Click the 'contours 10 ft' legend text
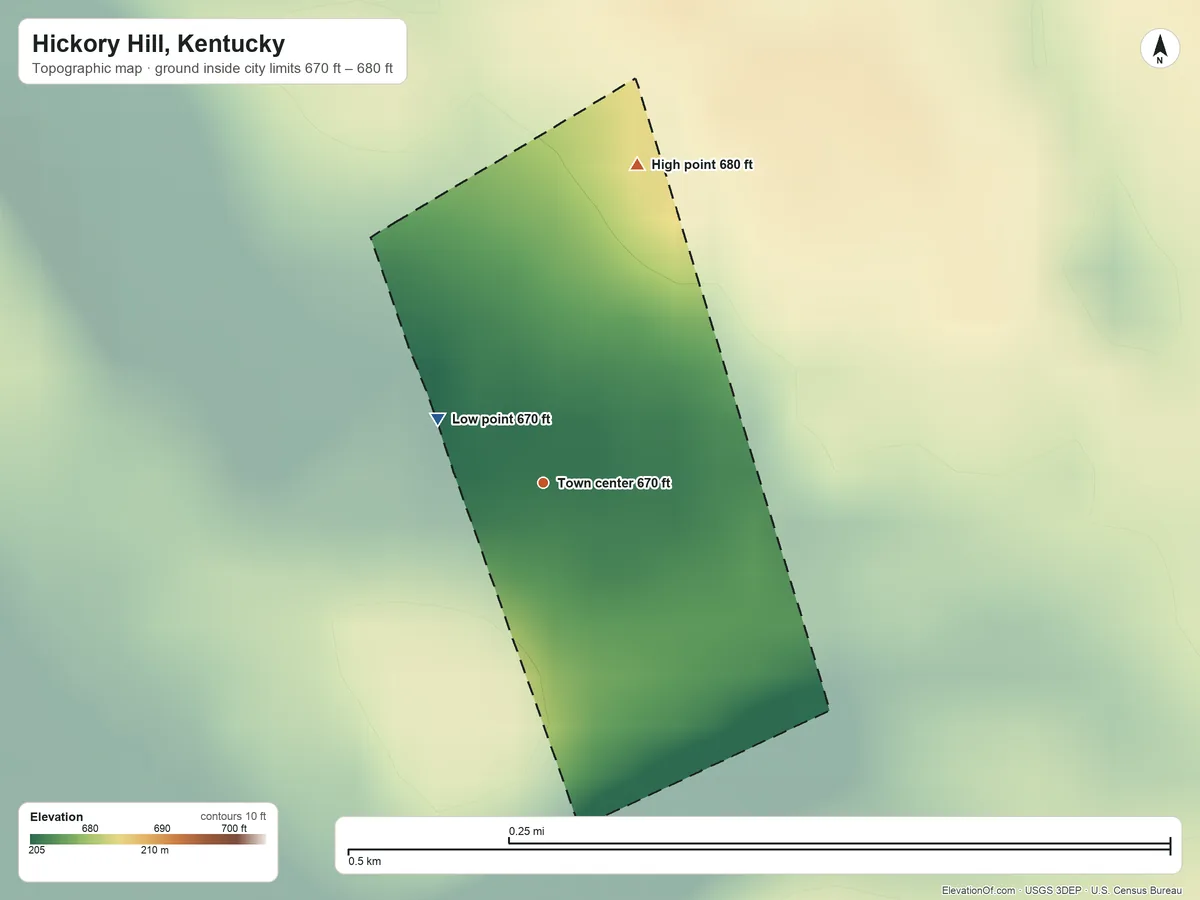1200x900 pixels. [x=233, y=817]
